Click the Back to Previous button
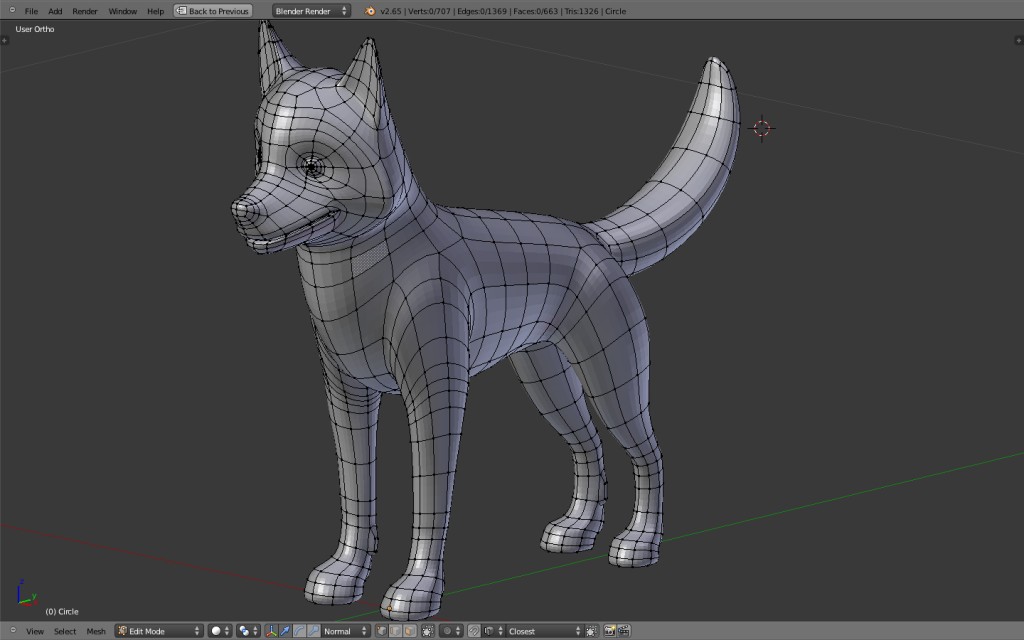The width and height of the screenshot is (1024, 640). pos(213,10)
